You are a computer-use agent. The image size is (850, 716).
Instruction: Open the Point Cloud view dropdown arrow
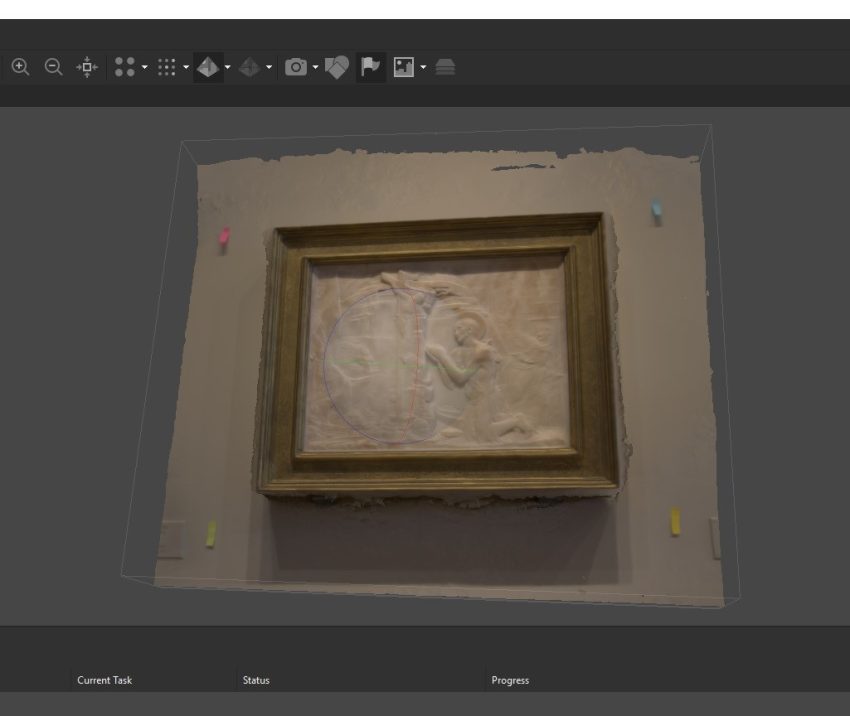coord(144,68)
